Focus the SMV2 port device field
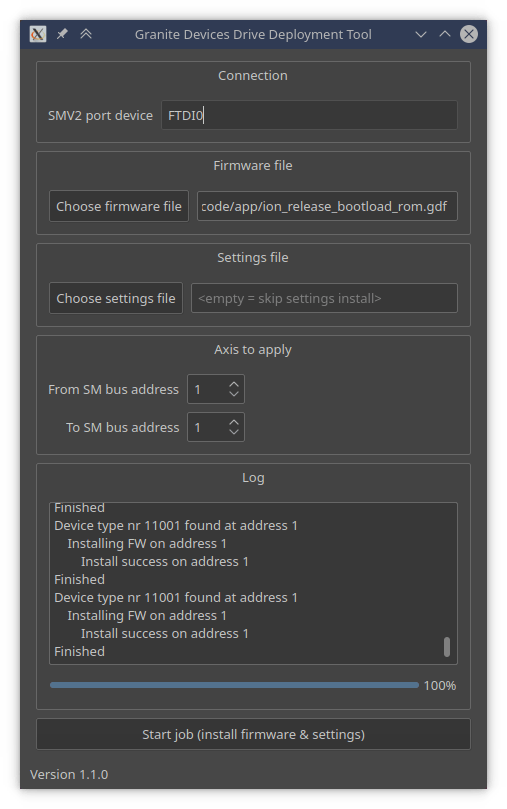This screenshot has height=809, width=507. click(309, 115)
